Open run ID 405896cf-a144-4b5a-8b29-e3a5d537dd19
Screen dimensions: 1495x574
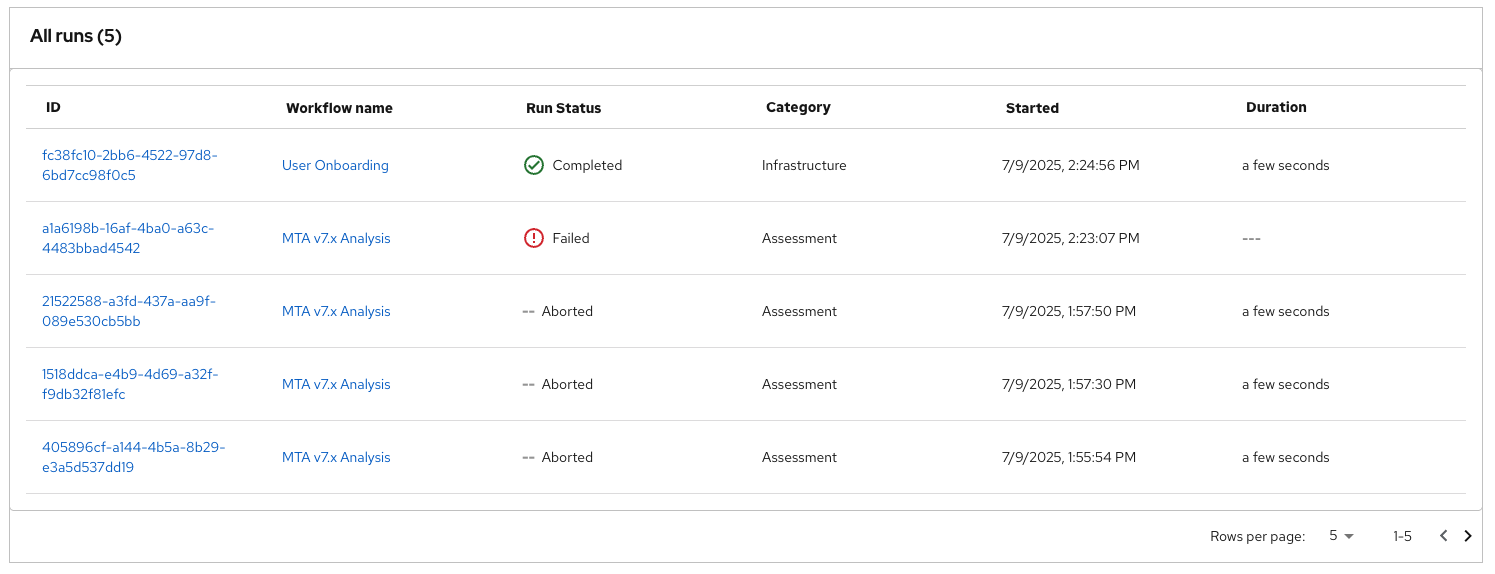pos(133,457)
